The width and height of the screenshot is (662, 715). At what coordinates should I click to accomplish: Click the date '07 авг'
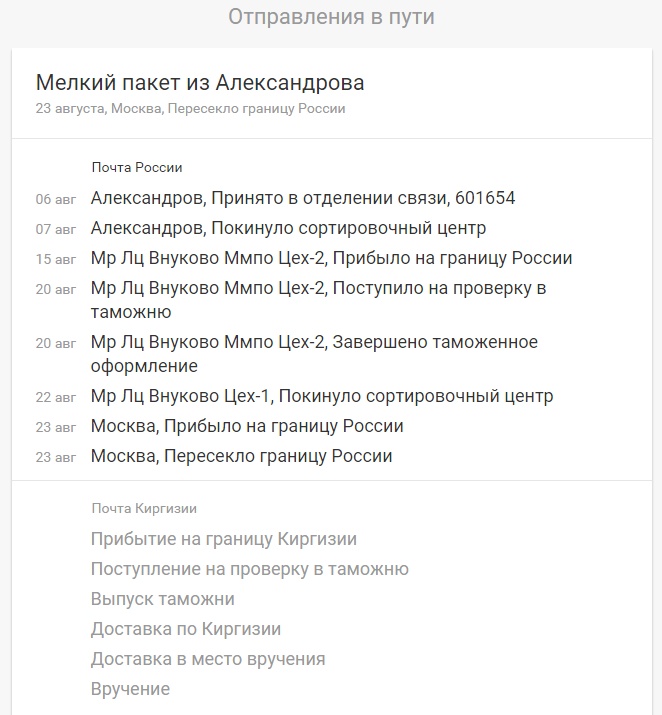[56, 229]
